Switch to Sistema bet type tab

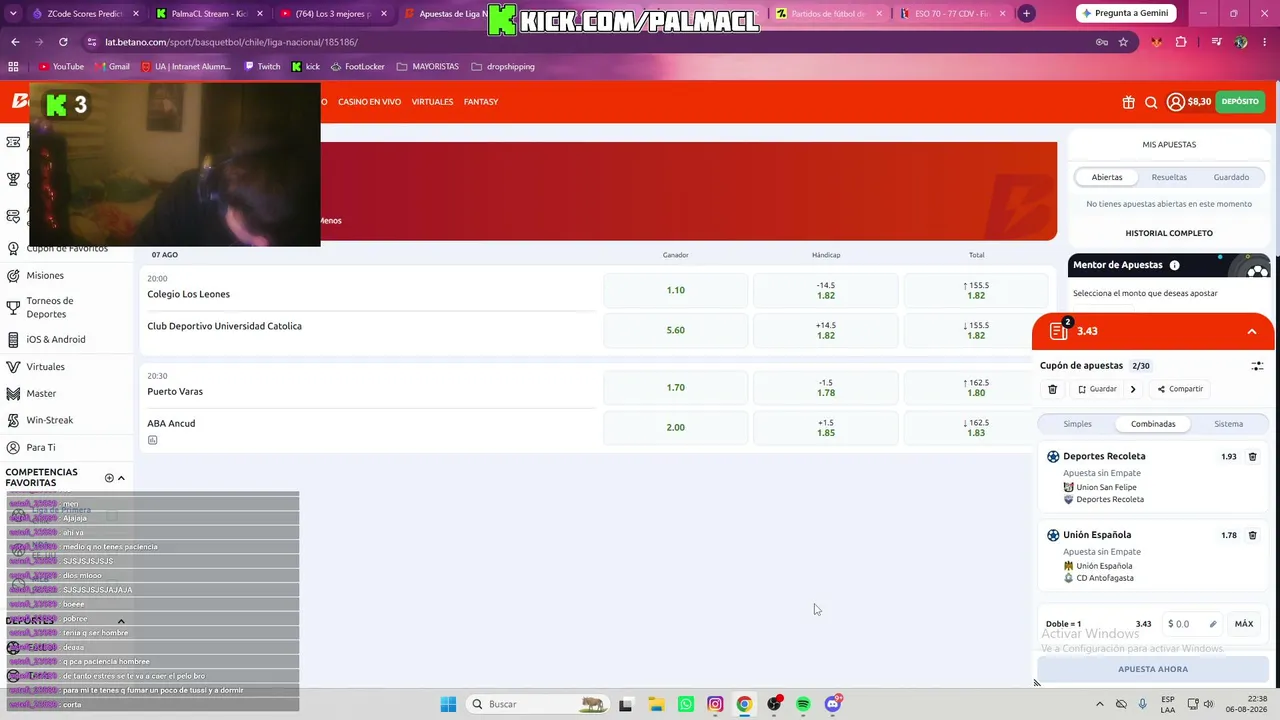1228,424
